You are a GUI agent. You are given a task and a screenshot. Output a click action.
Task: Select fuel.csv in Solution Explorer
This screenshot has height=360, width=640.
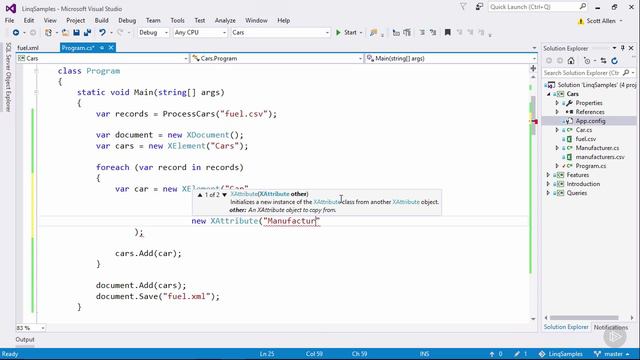pyautogui.click(x=586, y=139)
